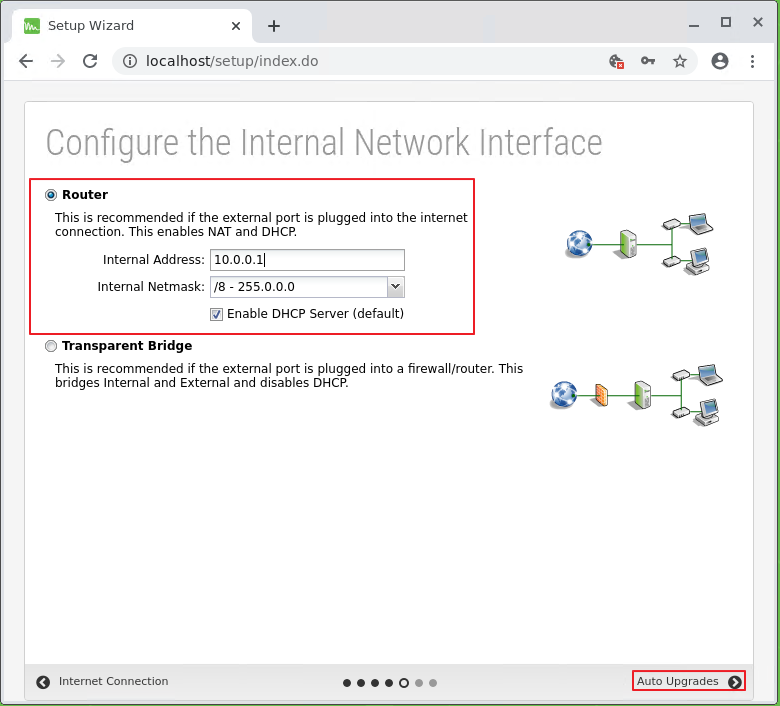Bookmark this page with the star icon

click(680, 61)
